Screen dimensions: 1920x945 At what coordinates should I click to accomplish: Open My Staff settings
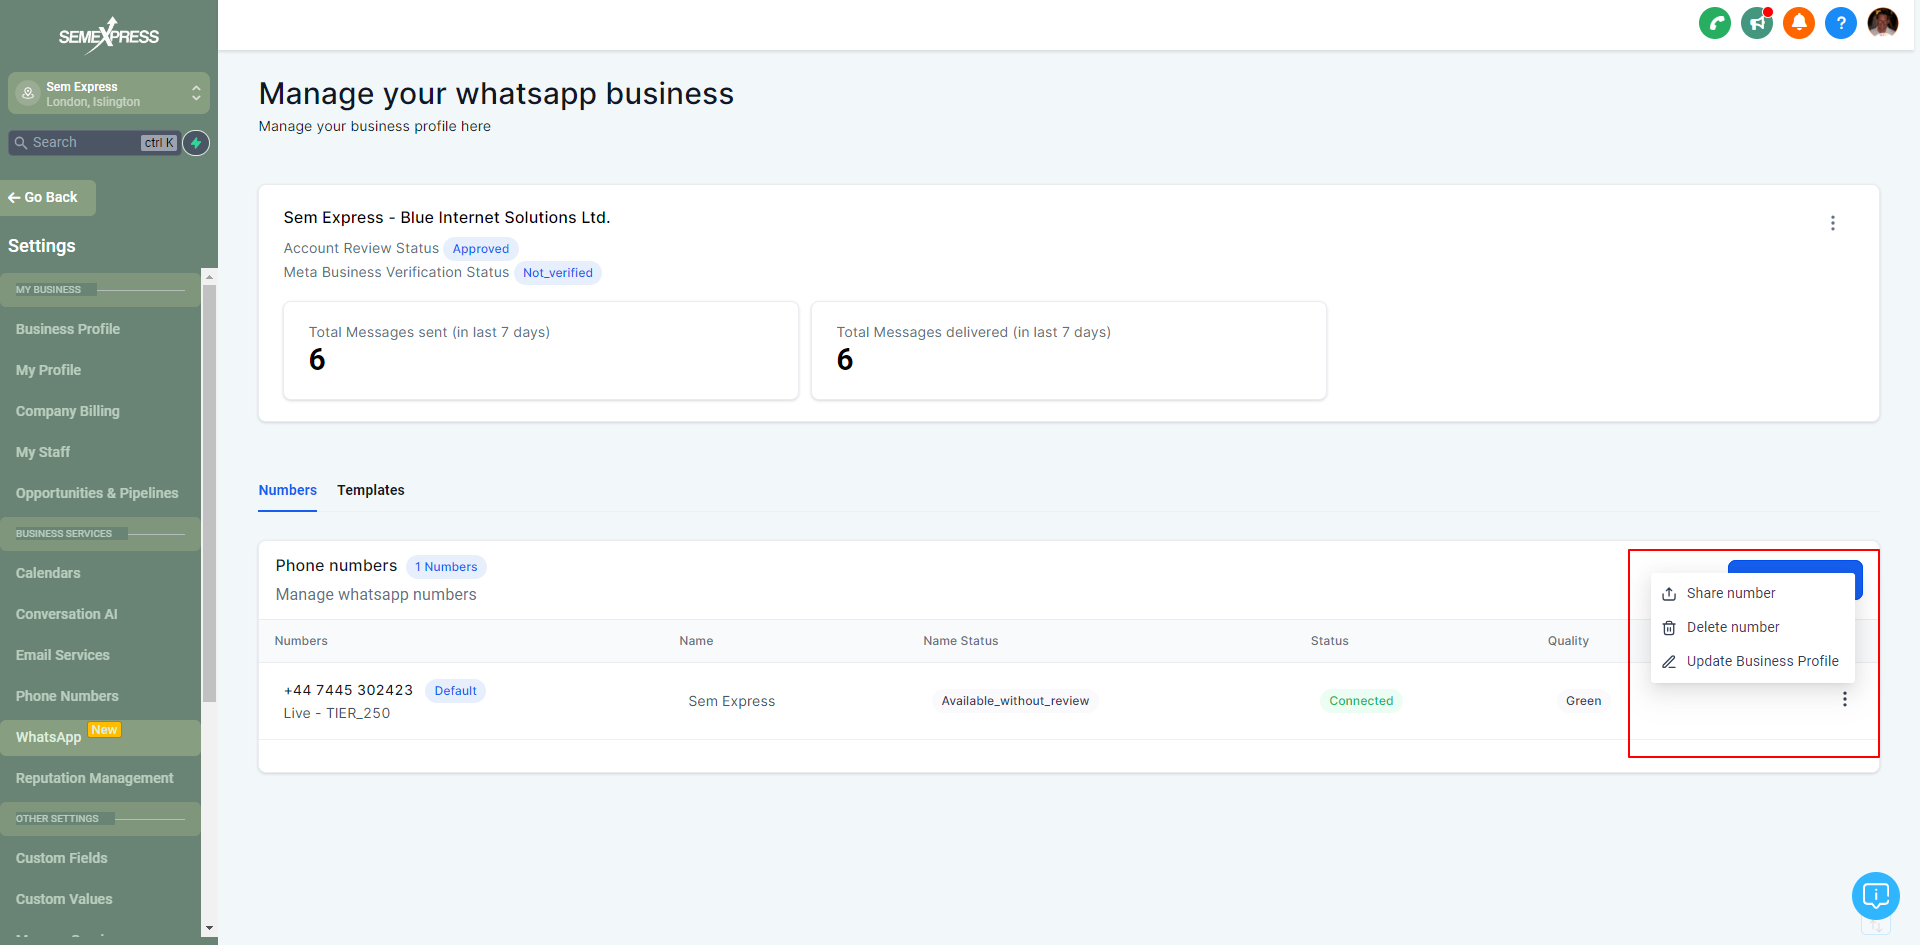click(43, 452)
